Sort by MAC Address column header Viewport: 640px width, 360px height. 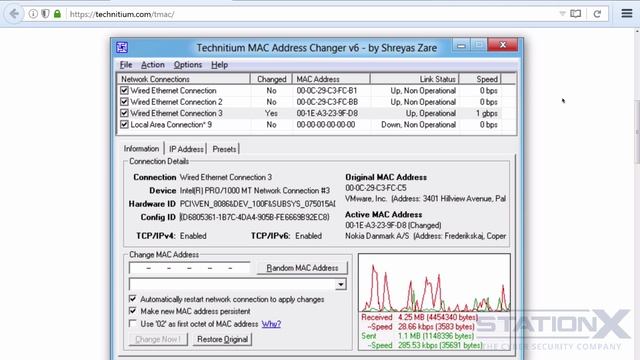[x=331, y=79]
